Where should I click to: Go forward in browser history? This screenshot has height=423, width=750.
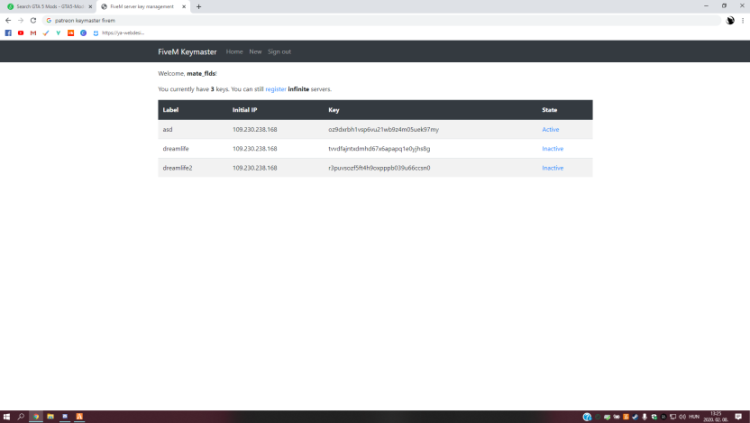[21, 21]
